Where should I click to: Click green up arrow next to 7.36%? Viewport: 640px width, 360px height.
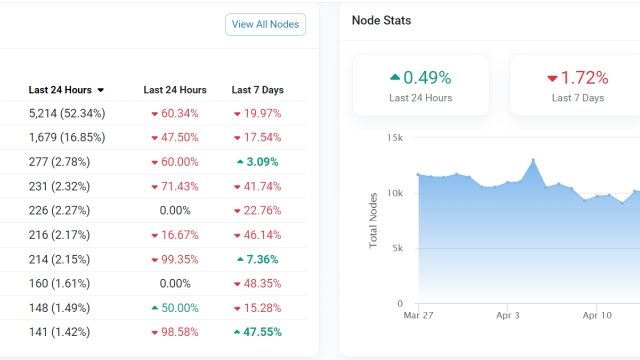[240, 259]
